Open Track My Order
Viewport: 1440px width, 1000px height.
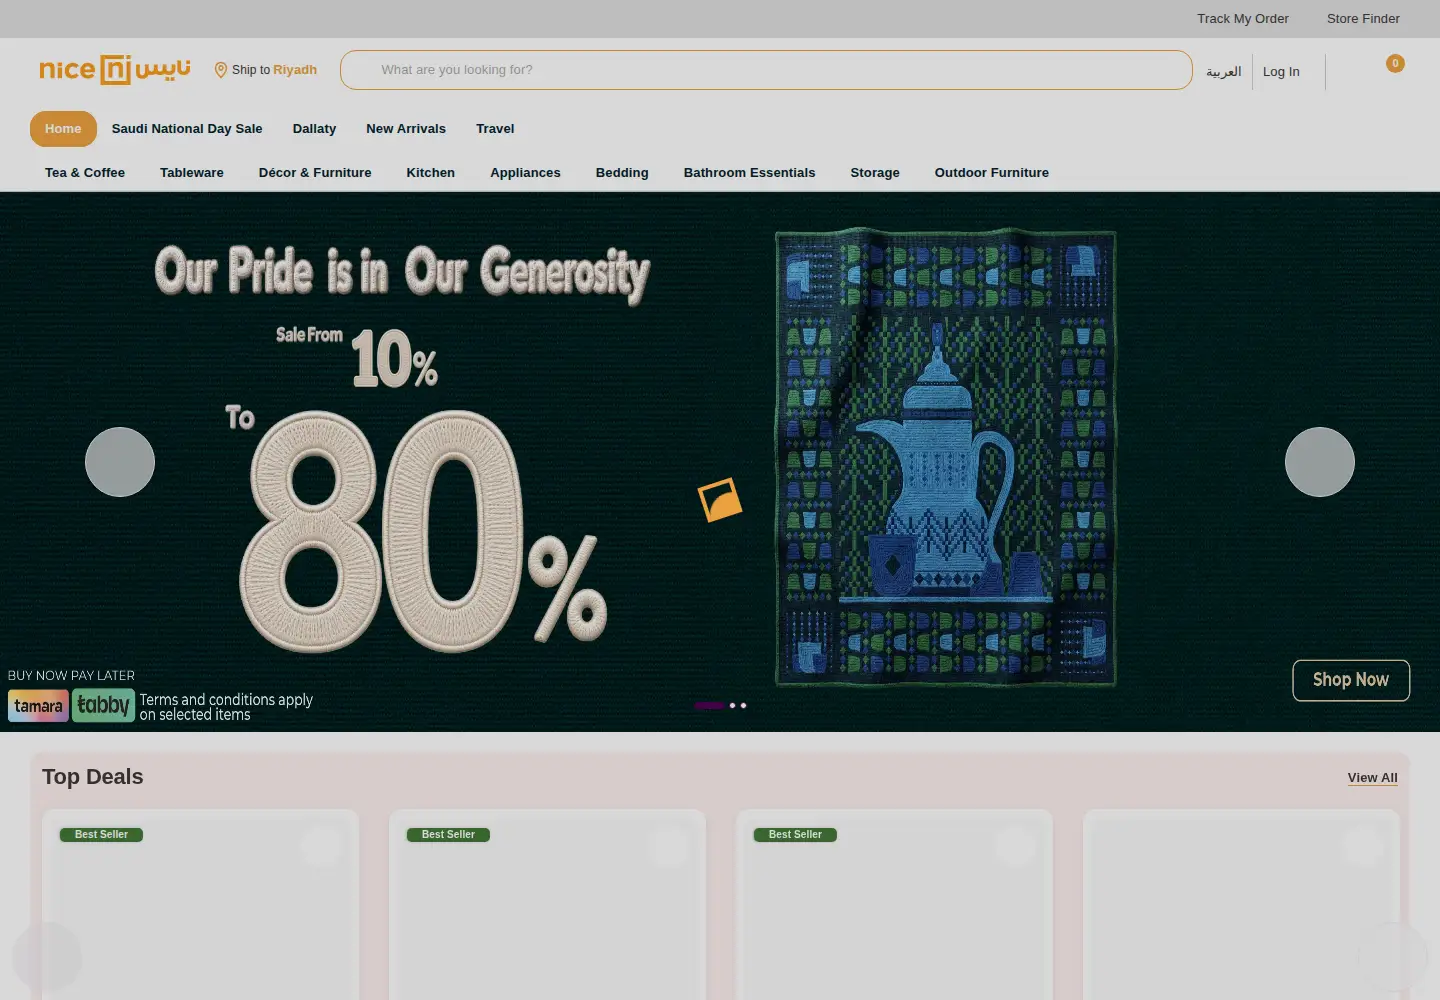[x=1243, y=19]
